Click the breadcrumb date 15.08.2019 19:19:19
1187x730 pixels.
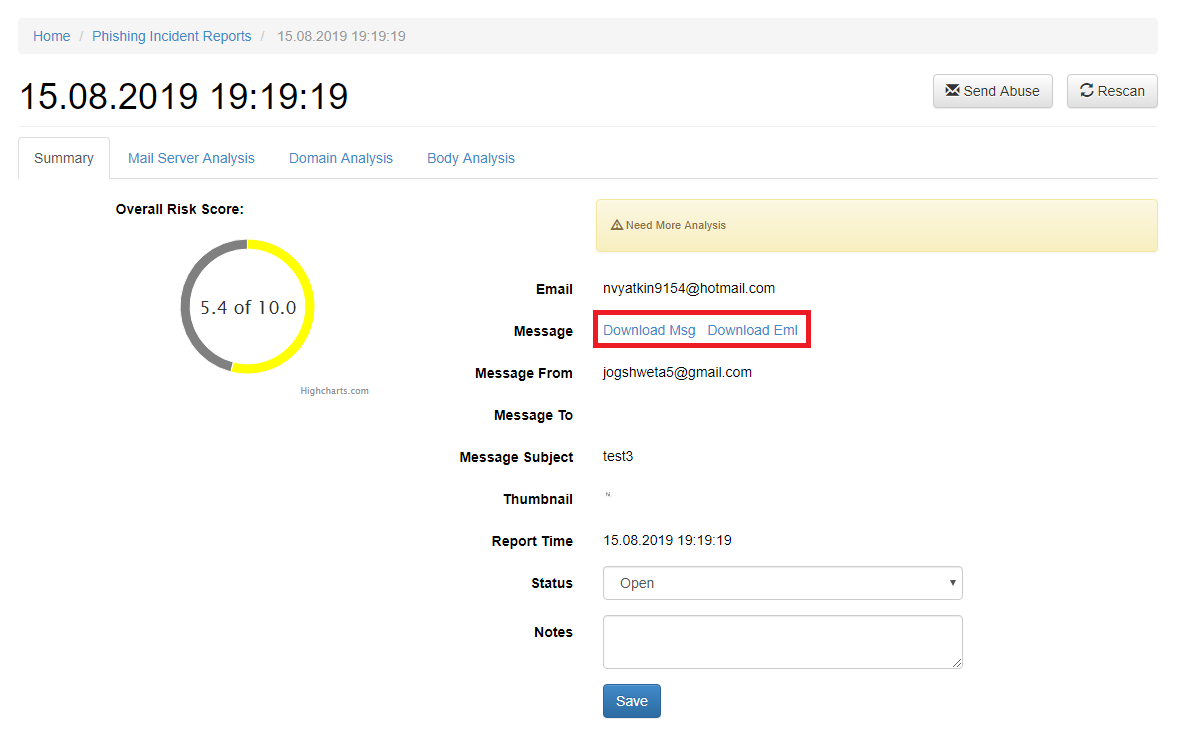point(341,36)
